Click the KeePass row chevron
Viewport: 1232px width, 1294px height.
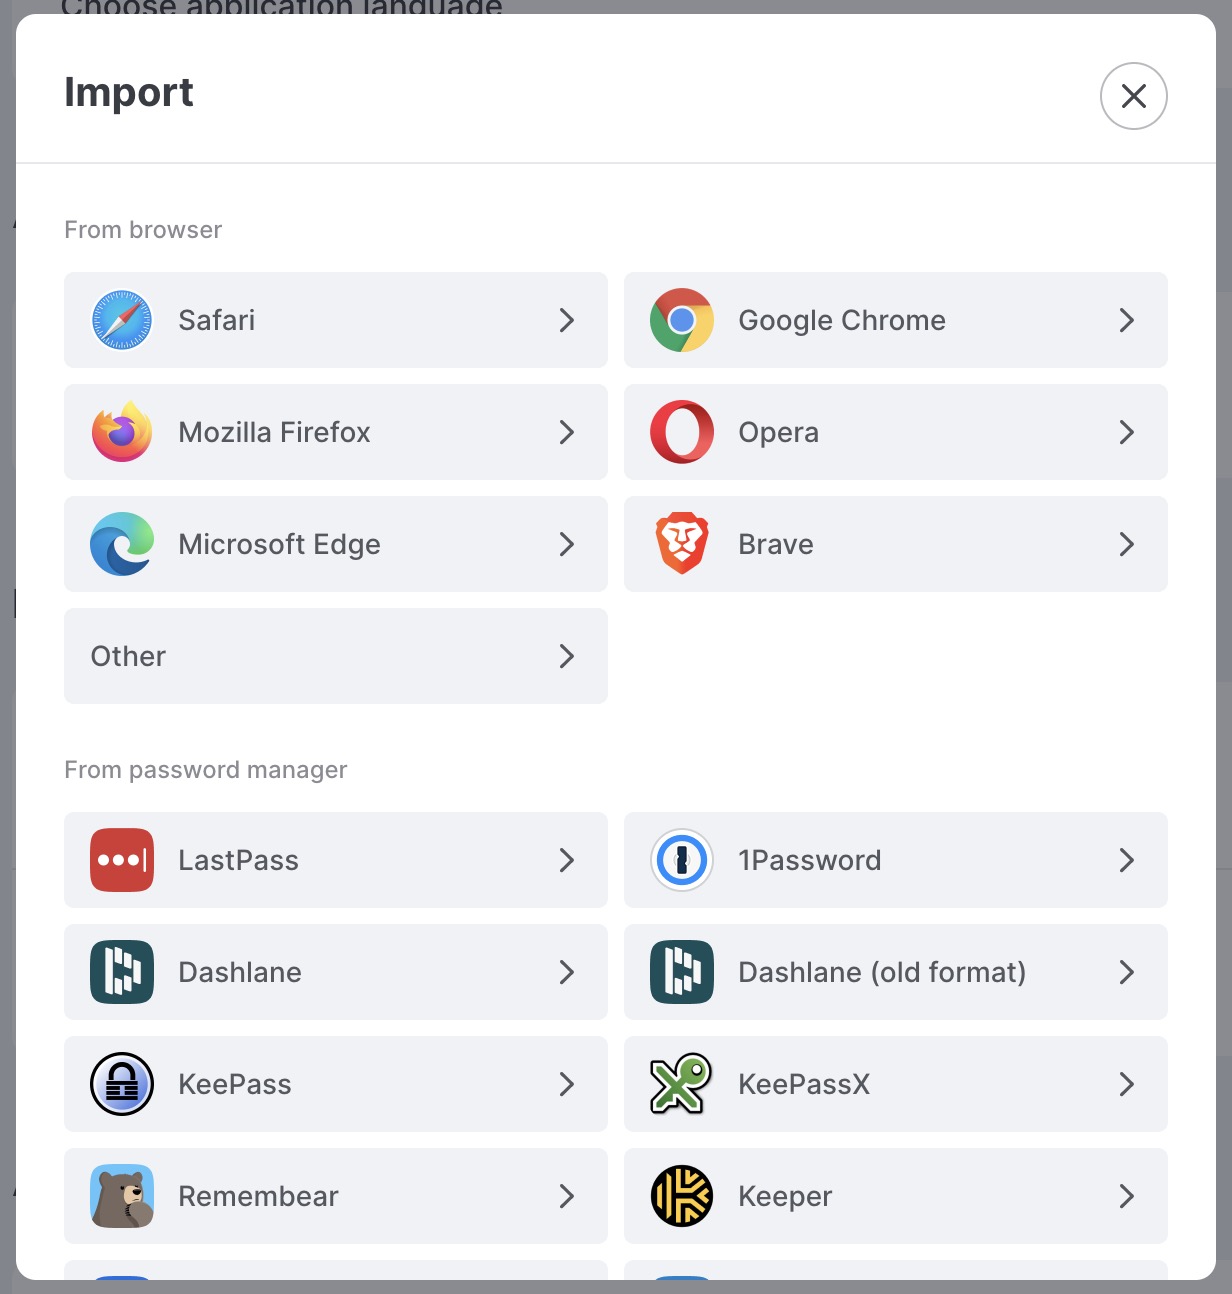pyautogui.click(x=567, y=1084)
